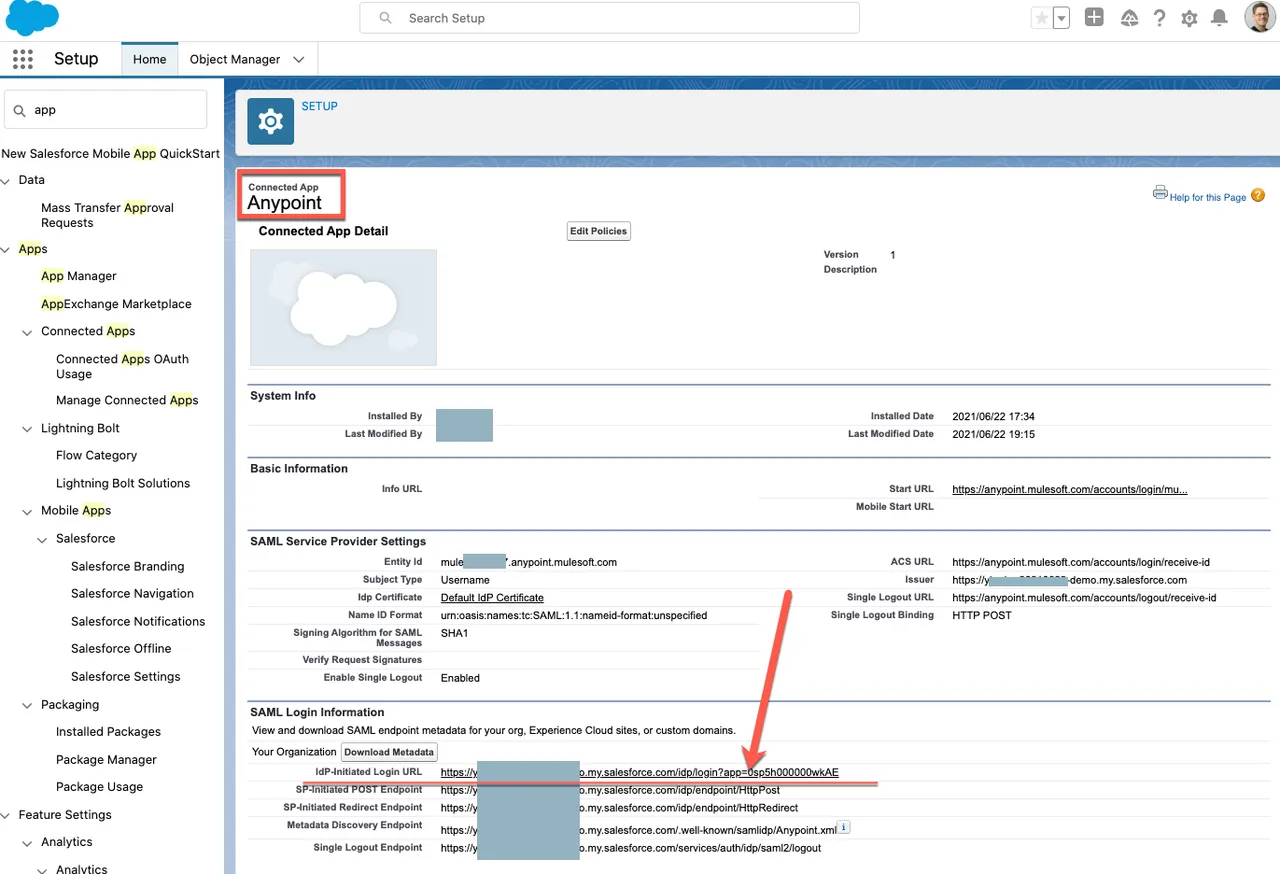Open Salesforce Notifications settings

click(138, 621)
